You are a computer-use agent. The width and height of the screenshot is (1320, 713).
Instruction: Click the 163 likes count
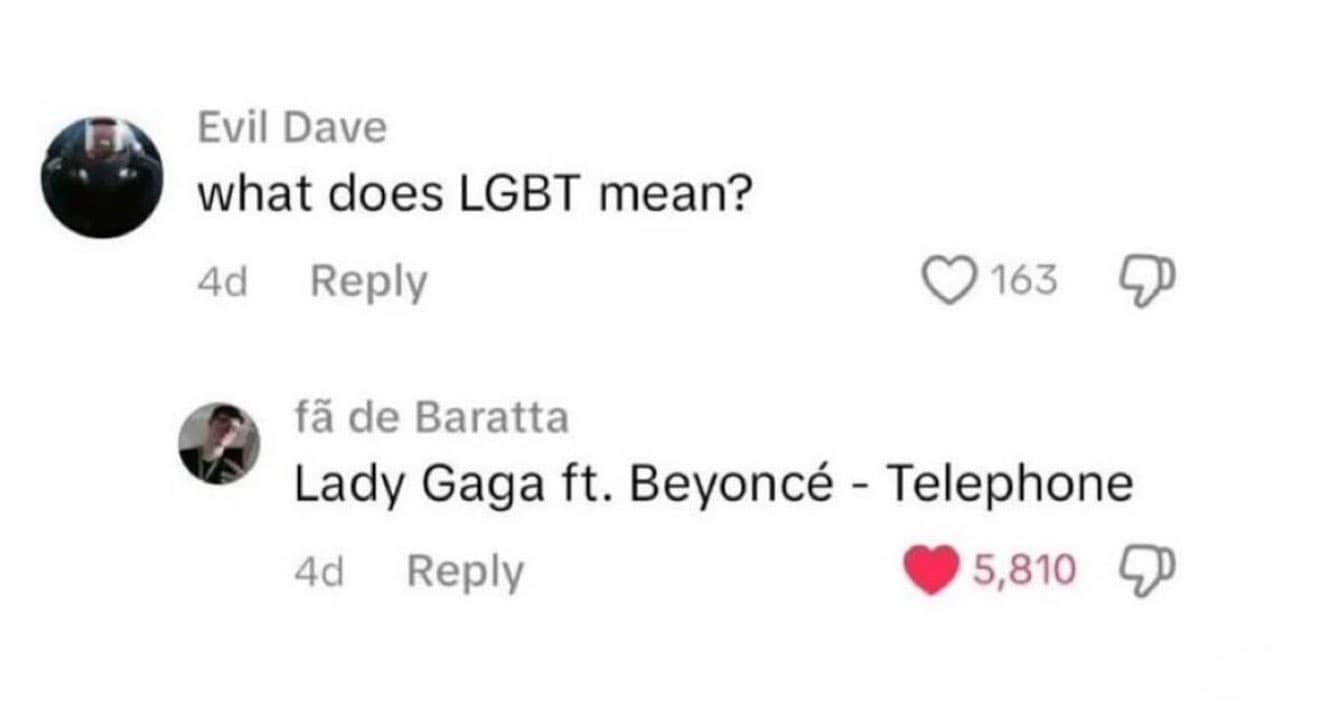tap(1023, 281)
